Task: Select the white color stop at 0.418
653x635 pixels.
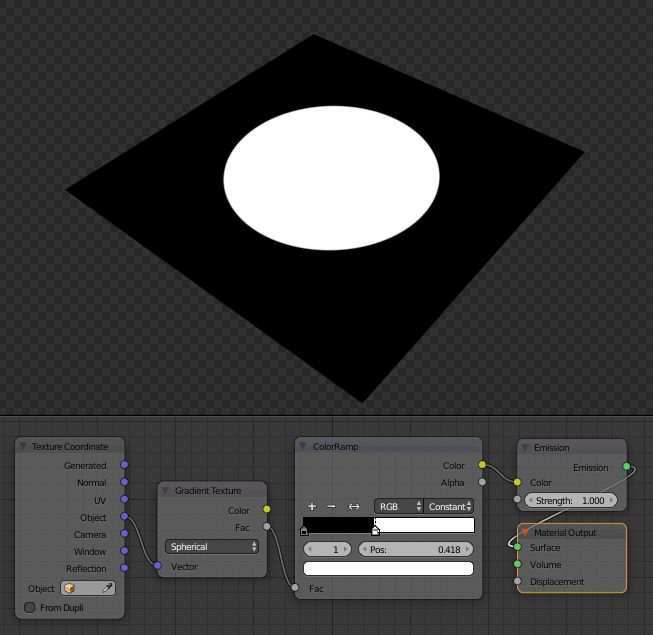Action: tap(375, 531)
